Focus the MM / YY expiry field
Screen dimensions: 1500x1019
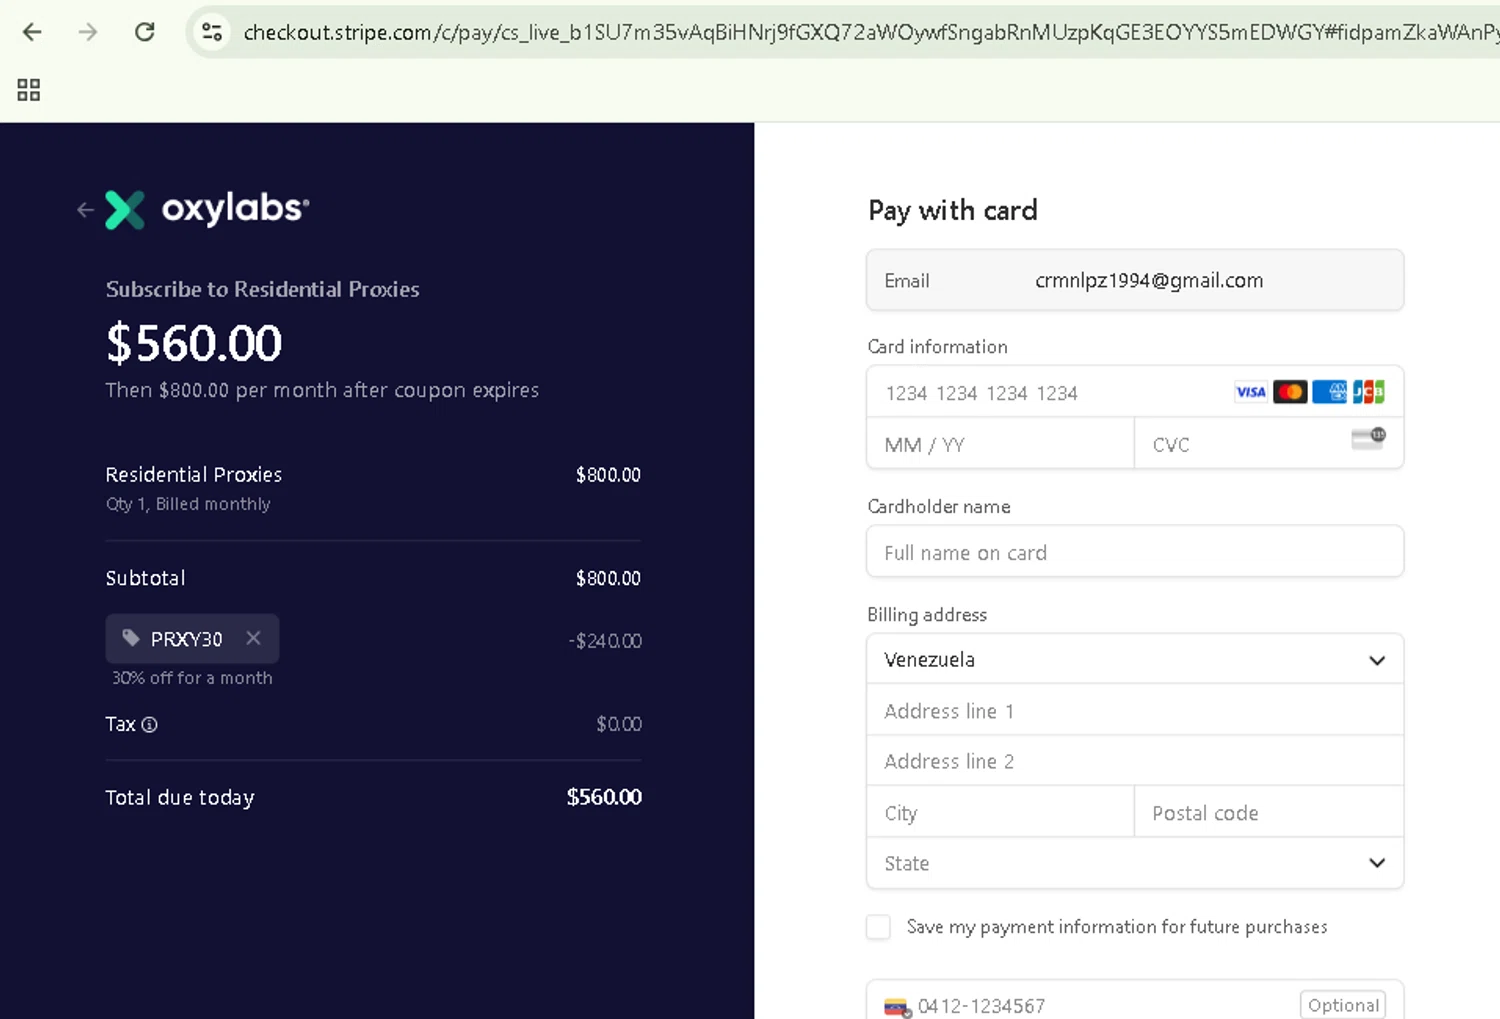[1000, 444]
